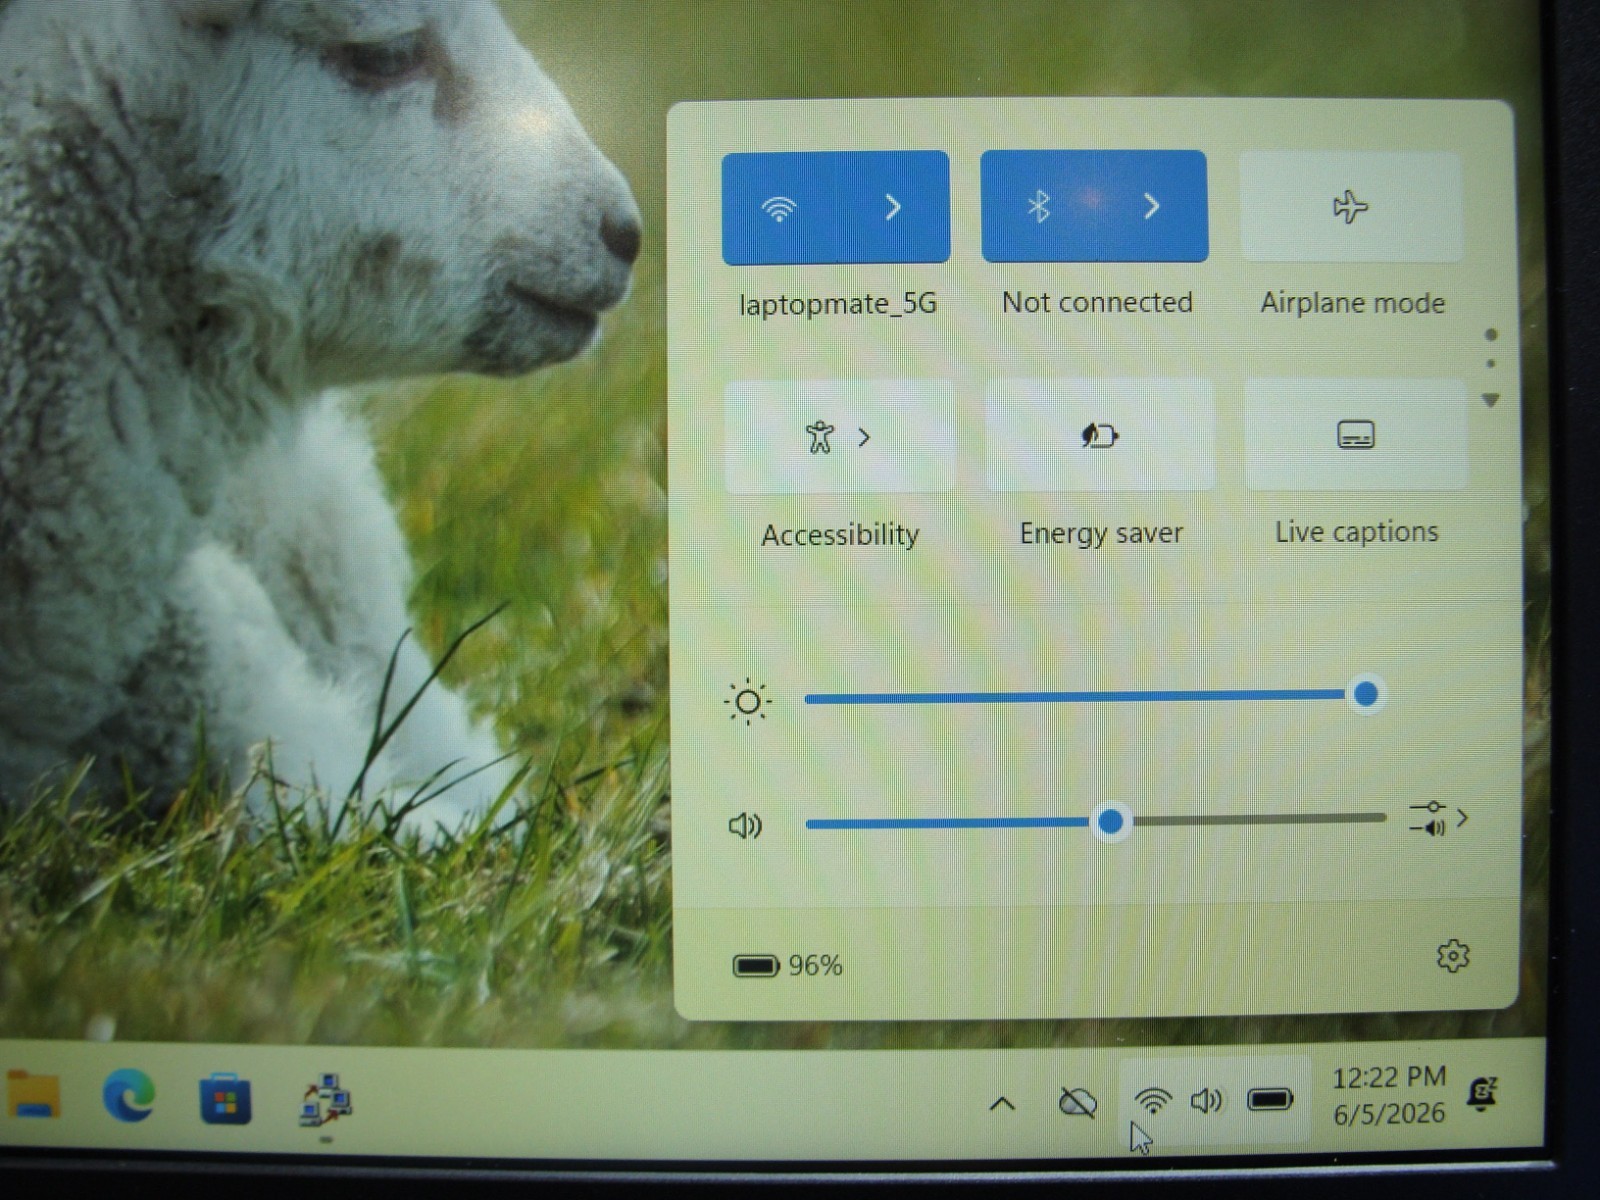1600x1200 pixels.
Task: Mute the speaker using the volume icon
Action: (x=745, y=826)
